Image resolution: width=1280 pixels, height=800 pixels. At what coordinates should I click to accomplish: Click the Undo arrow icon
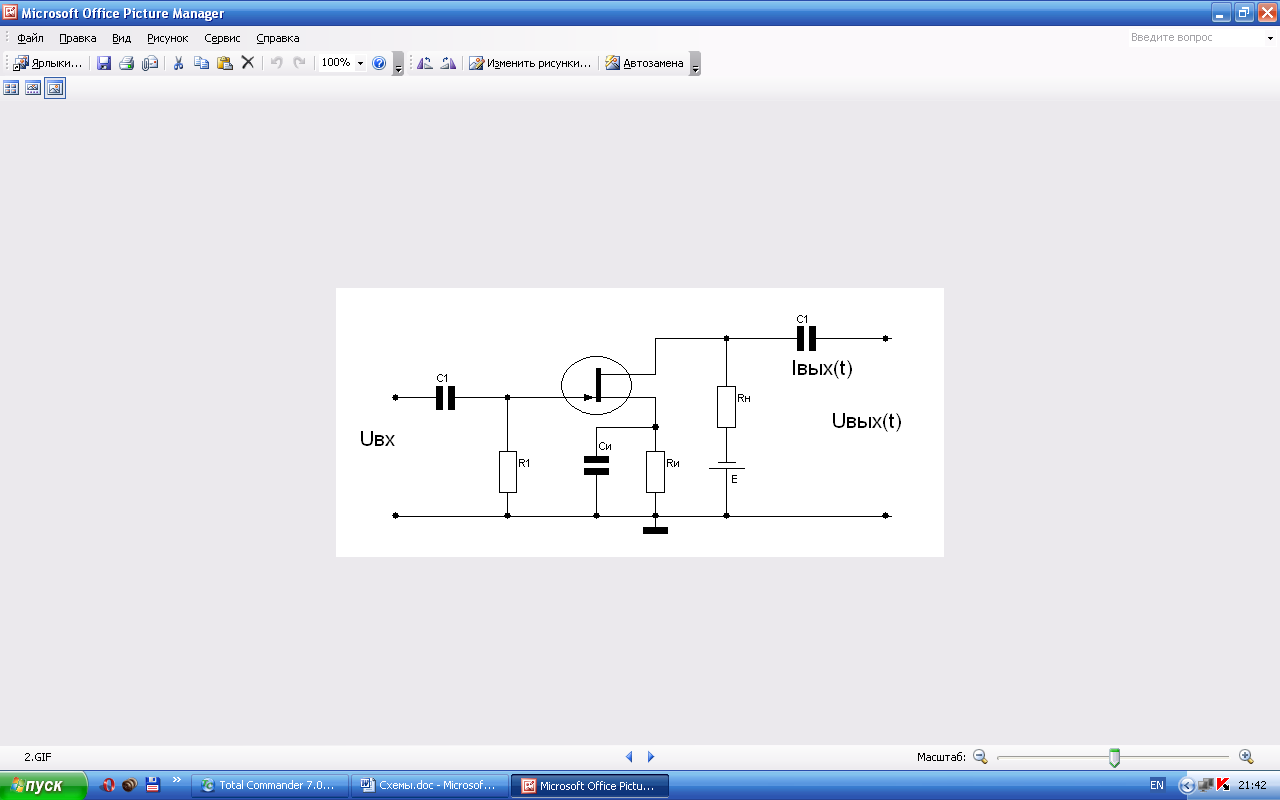pyautogui.click(x=277, y=63)
